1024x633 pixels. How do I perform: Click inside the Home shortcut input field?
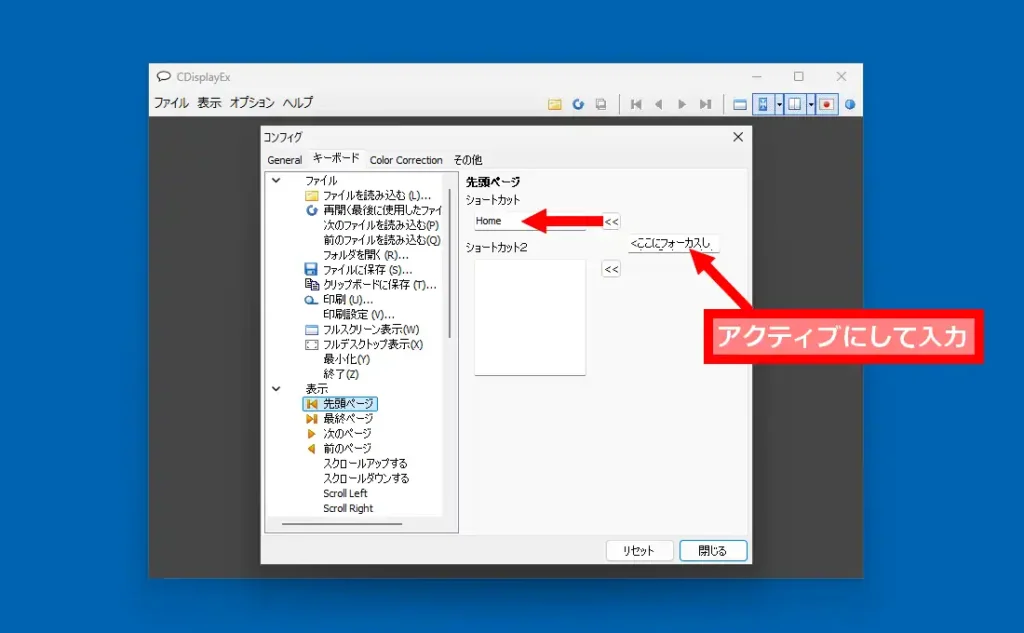(x=510, y=221)
